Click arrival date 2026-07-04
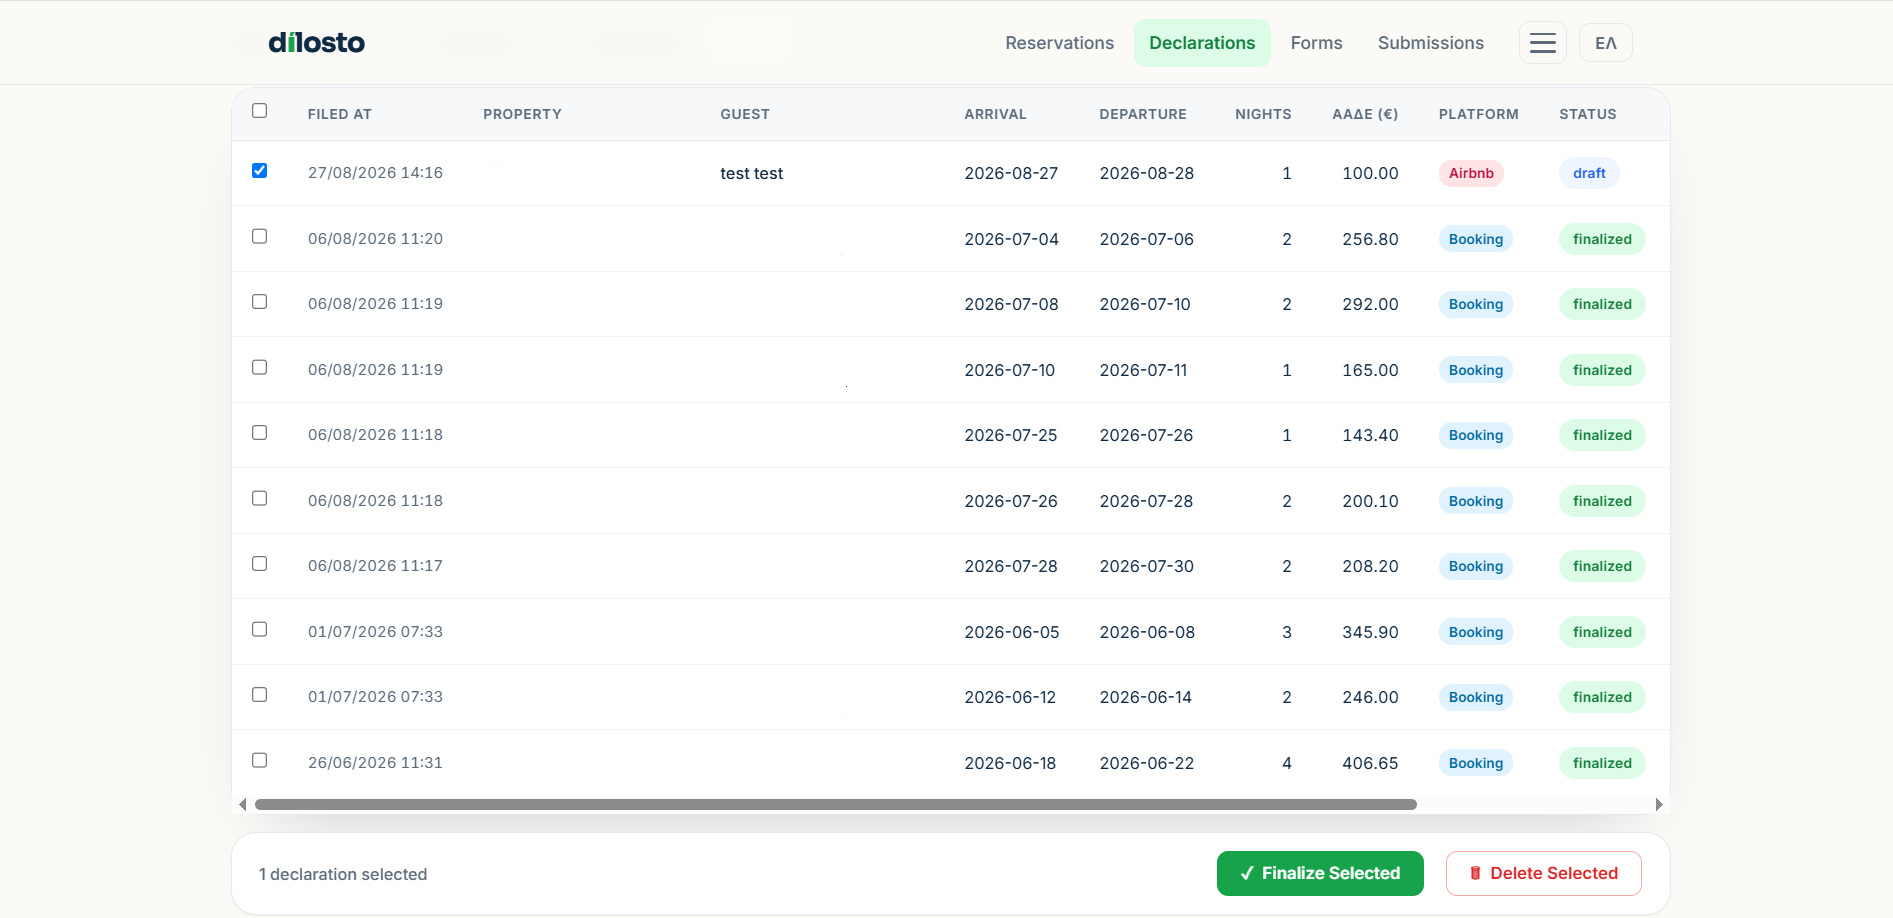The image size is (1893, 918). click(x=1011, y=239)
